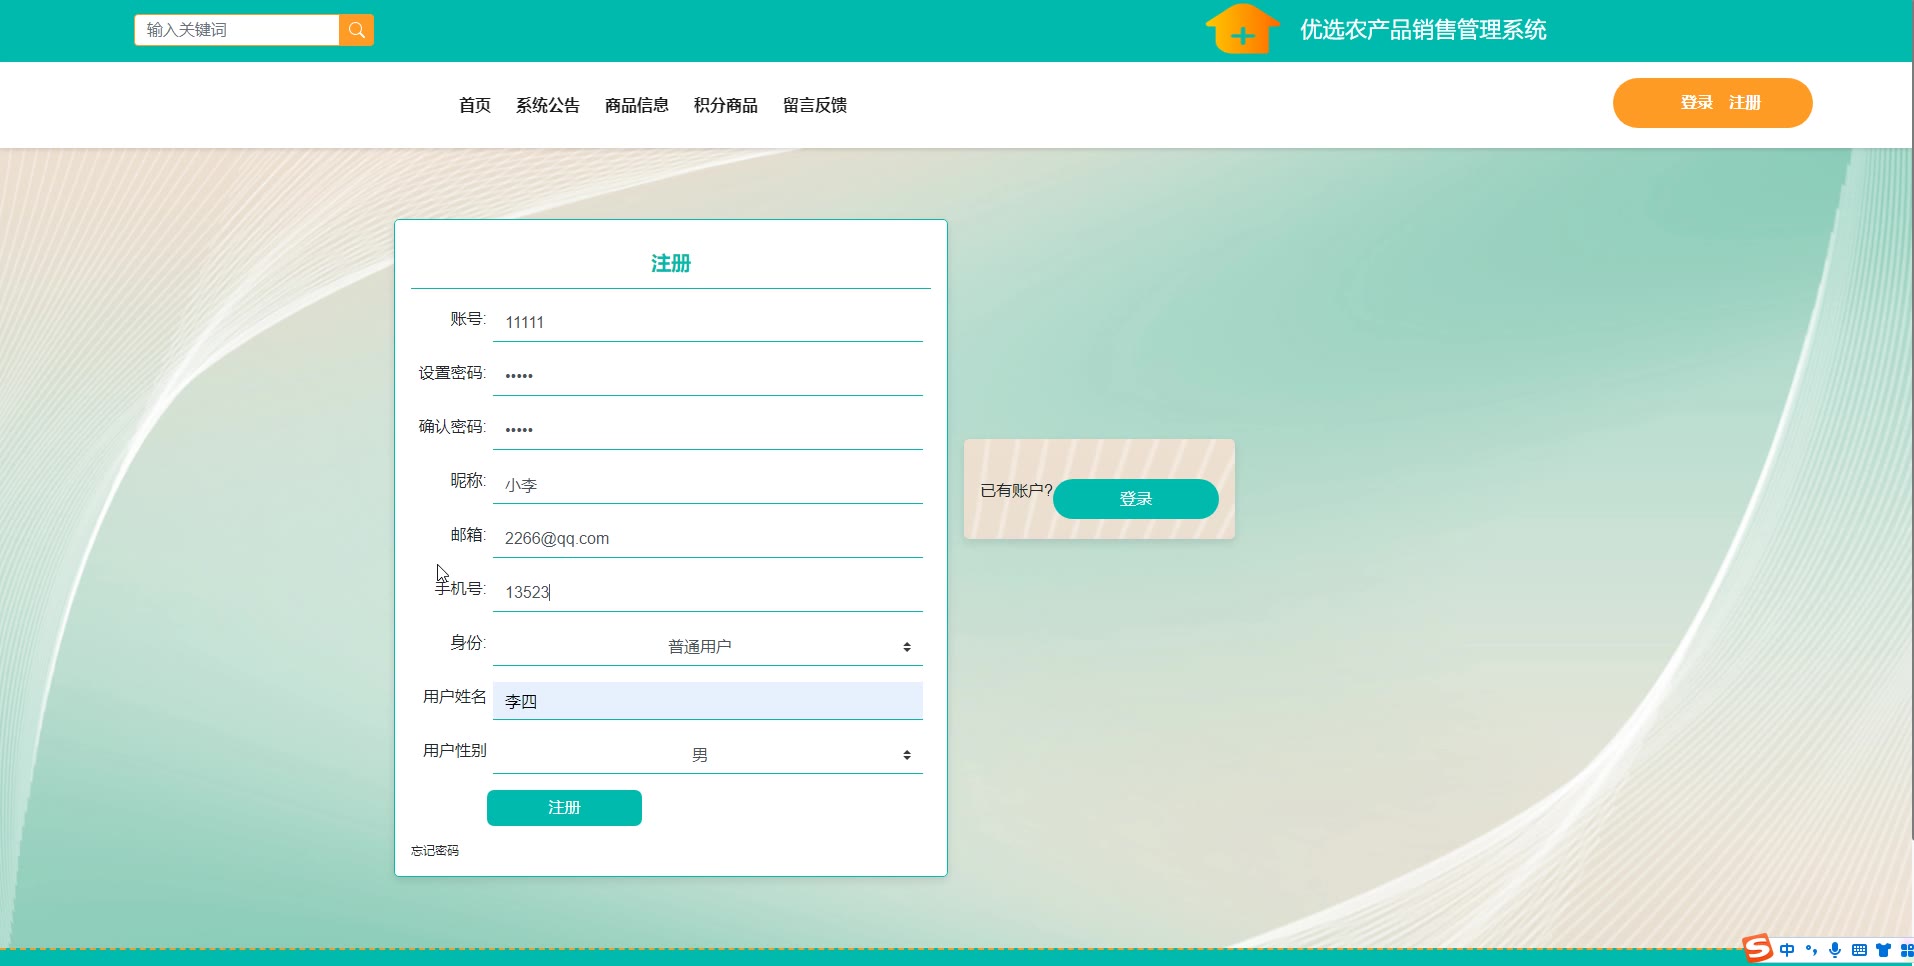The image size is (1914, 966).
Task: Click the orange 登录 link at top right
Action: point(1697,102)
